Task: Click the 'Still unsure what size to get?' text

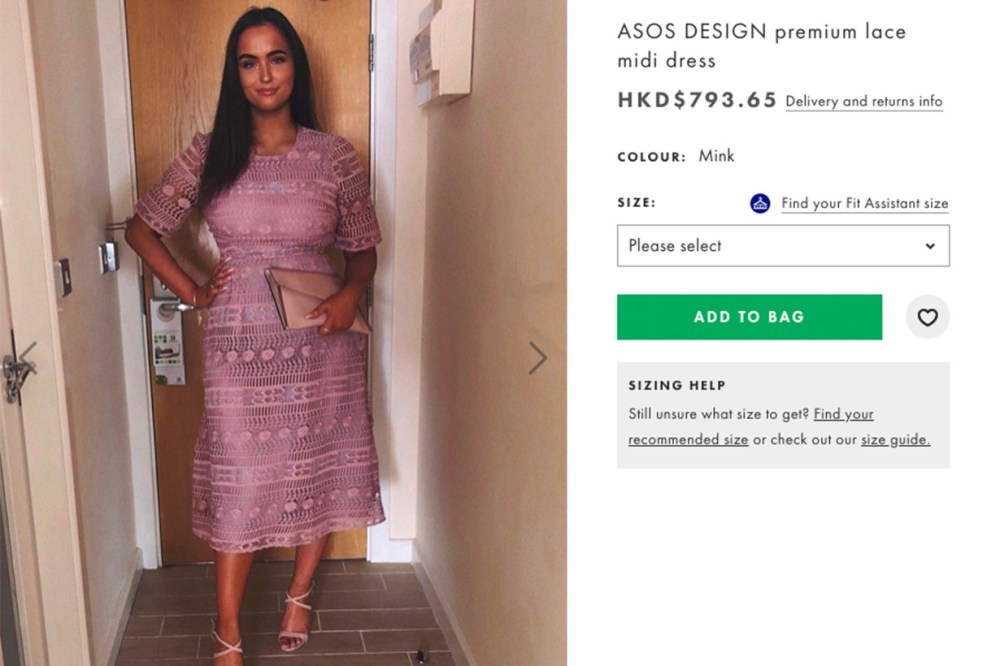Action: (x=718, y=414)
